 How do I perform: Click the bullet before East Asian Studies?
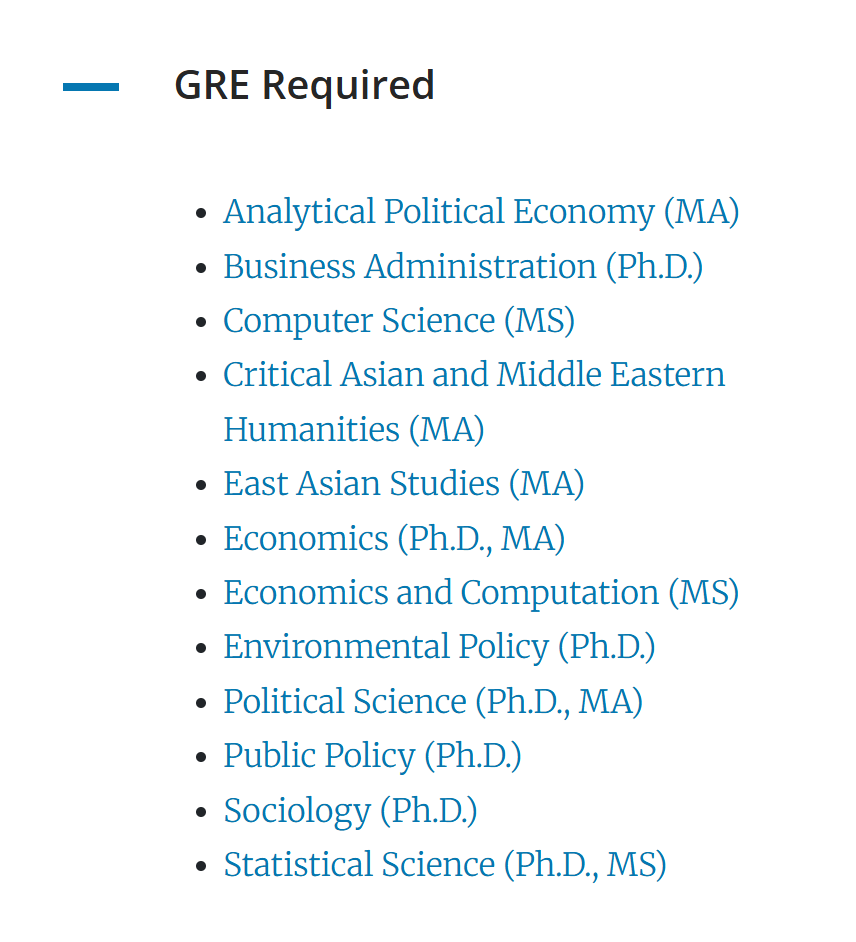click(x=203, y=486)
